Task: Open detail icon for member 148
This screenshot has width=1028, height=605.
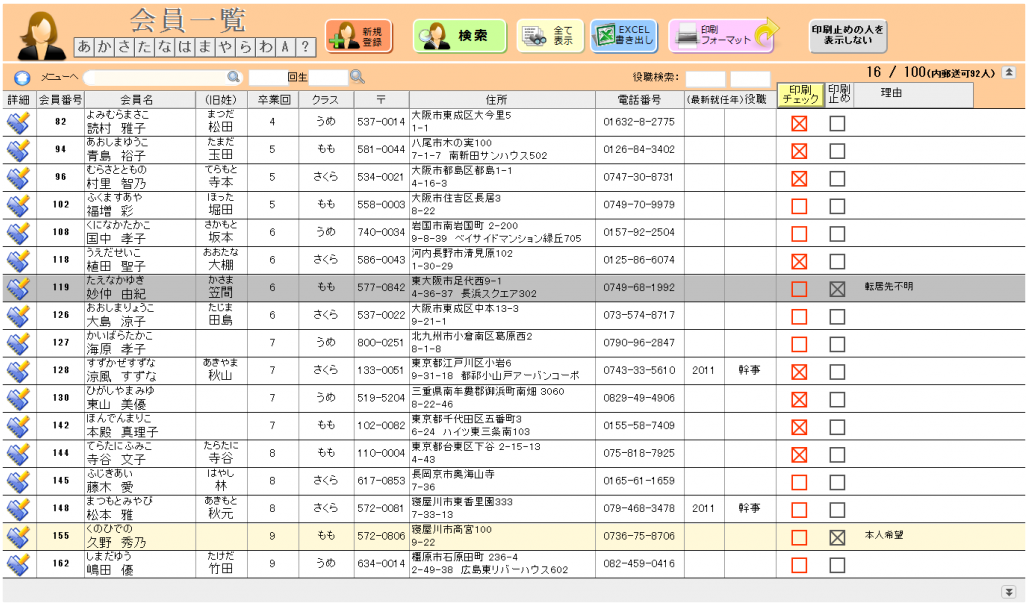Action: 18,509
